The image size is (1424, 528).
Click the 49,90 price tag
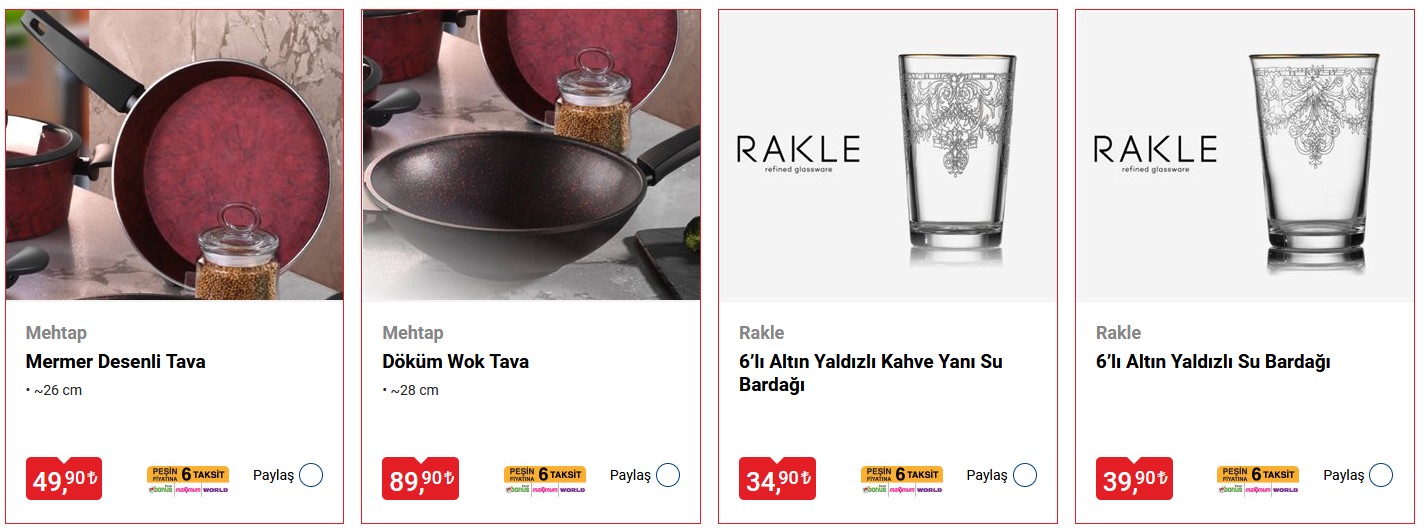click(x=64, y=479)
